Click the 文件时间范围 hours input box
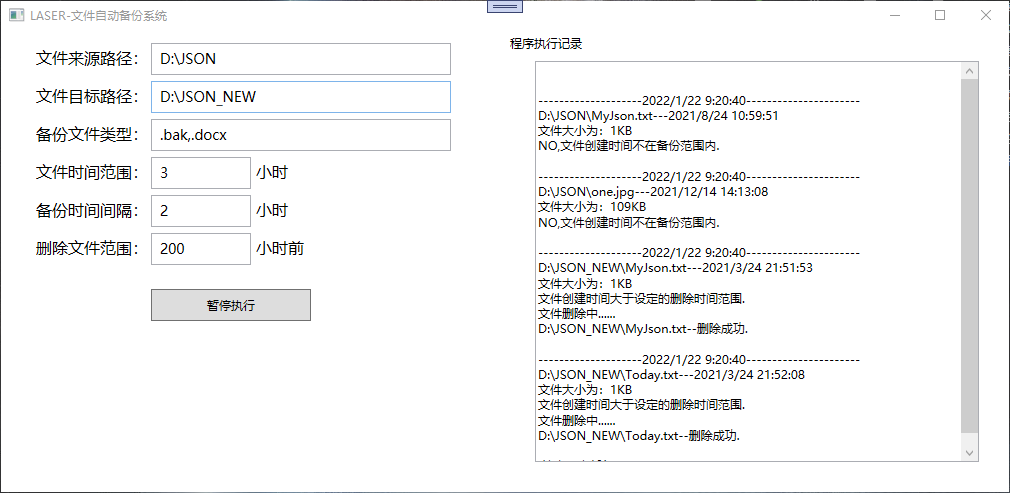This screenshot has width=1010, height=493. [200, 173]
